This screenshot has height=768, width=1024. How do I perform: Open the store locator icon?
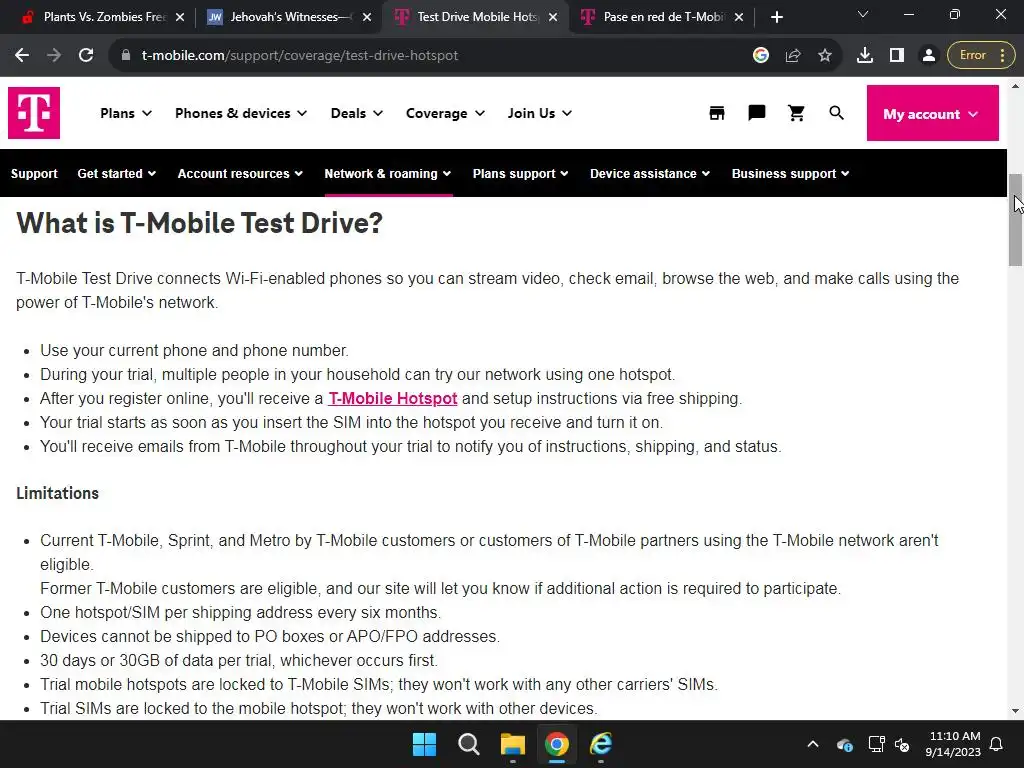[717, 113]
